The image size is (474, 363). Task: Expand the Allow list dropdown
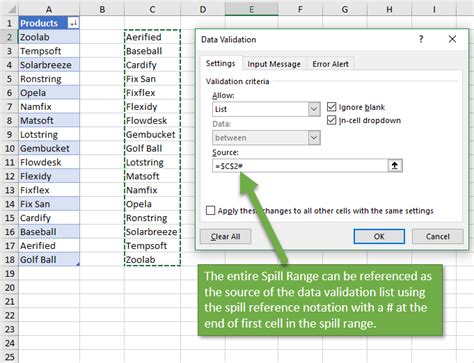coord(314,109)
